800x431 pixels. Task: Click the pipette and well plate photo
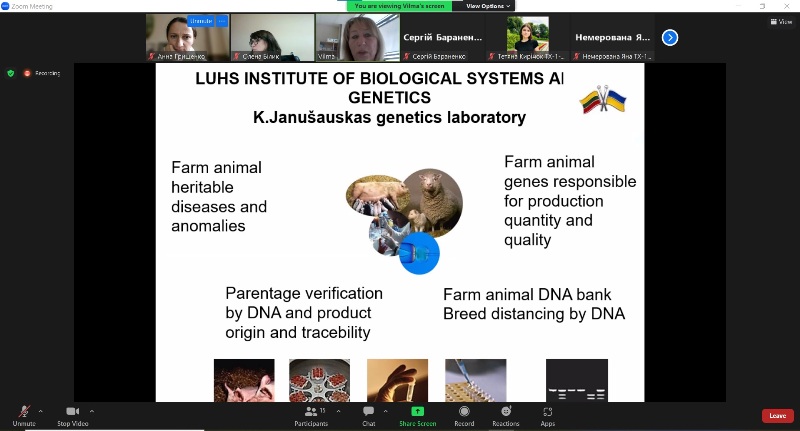tap(476, 381)
